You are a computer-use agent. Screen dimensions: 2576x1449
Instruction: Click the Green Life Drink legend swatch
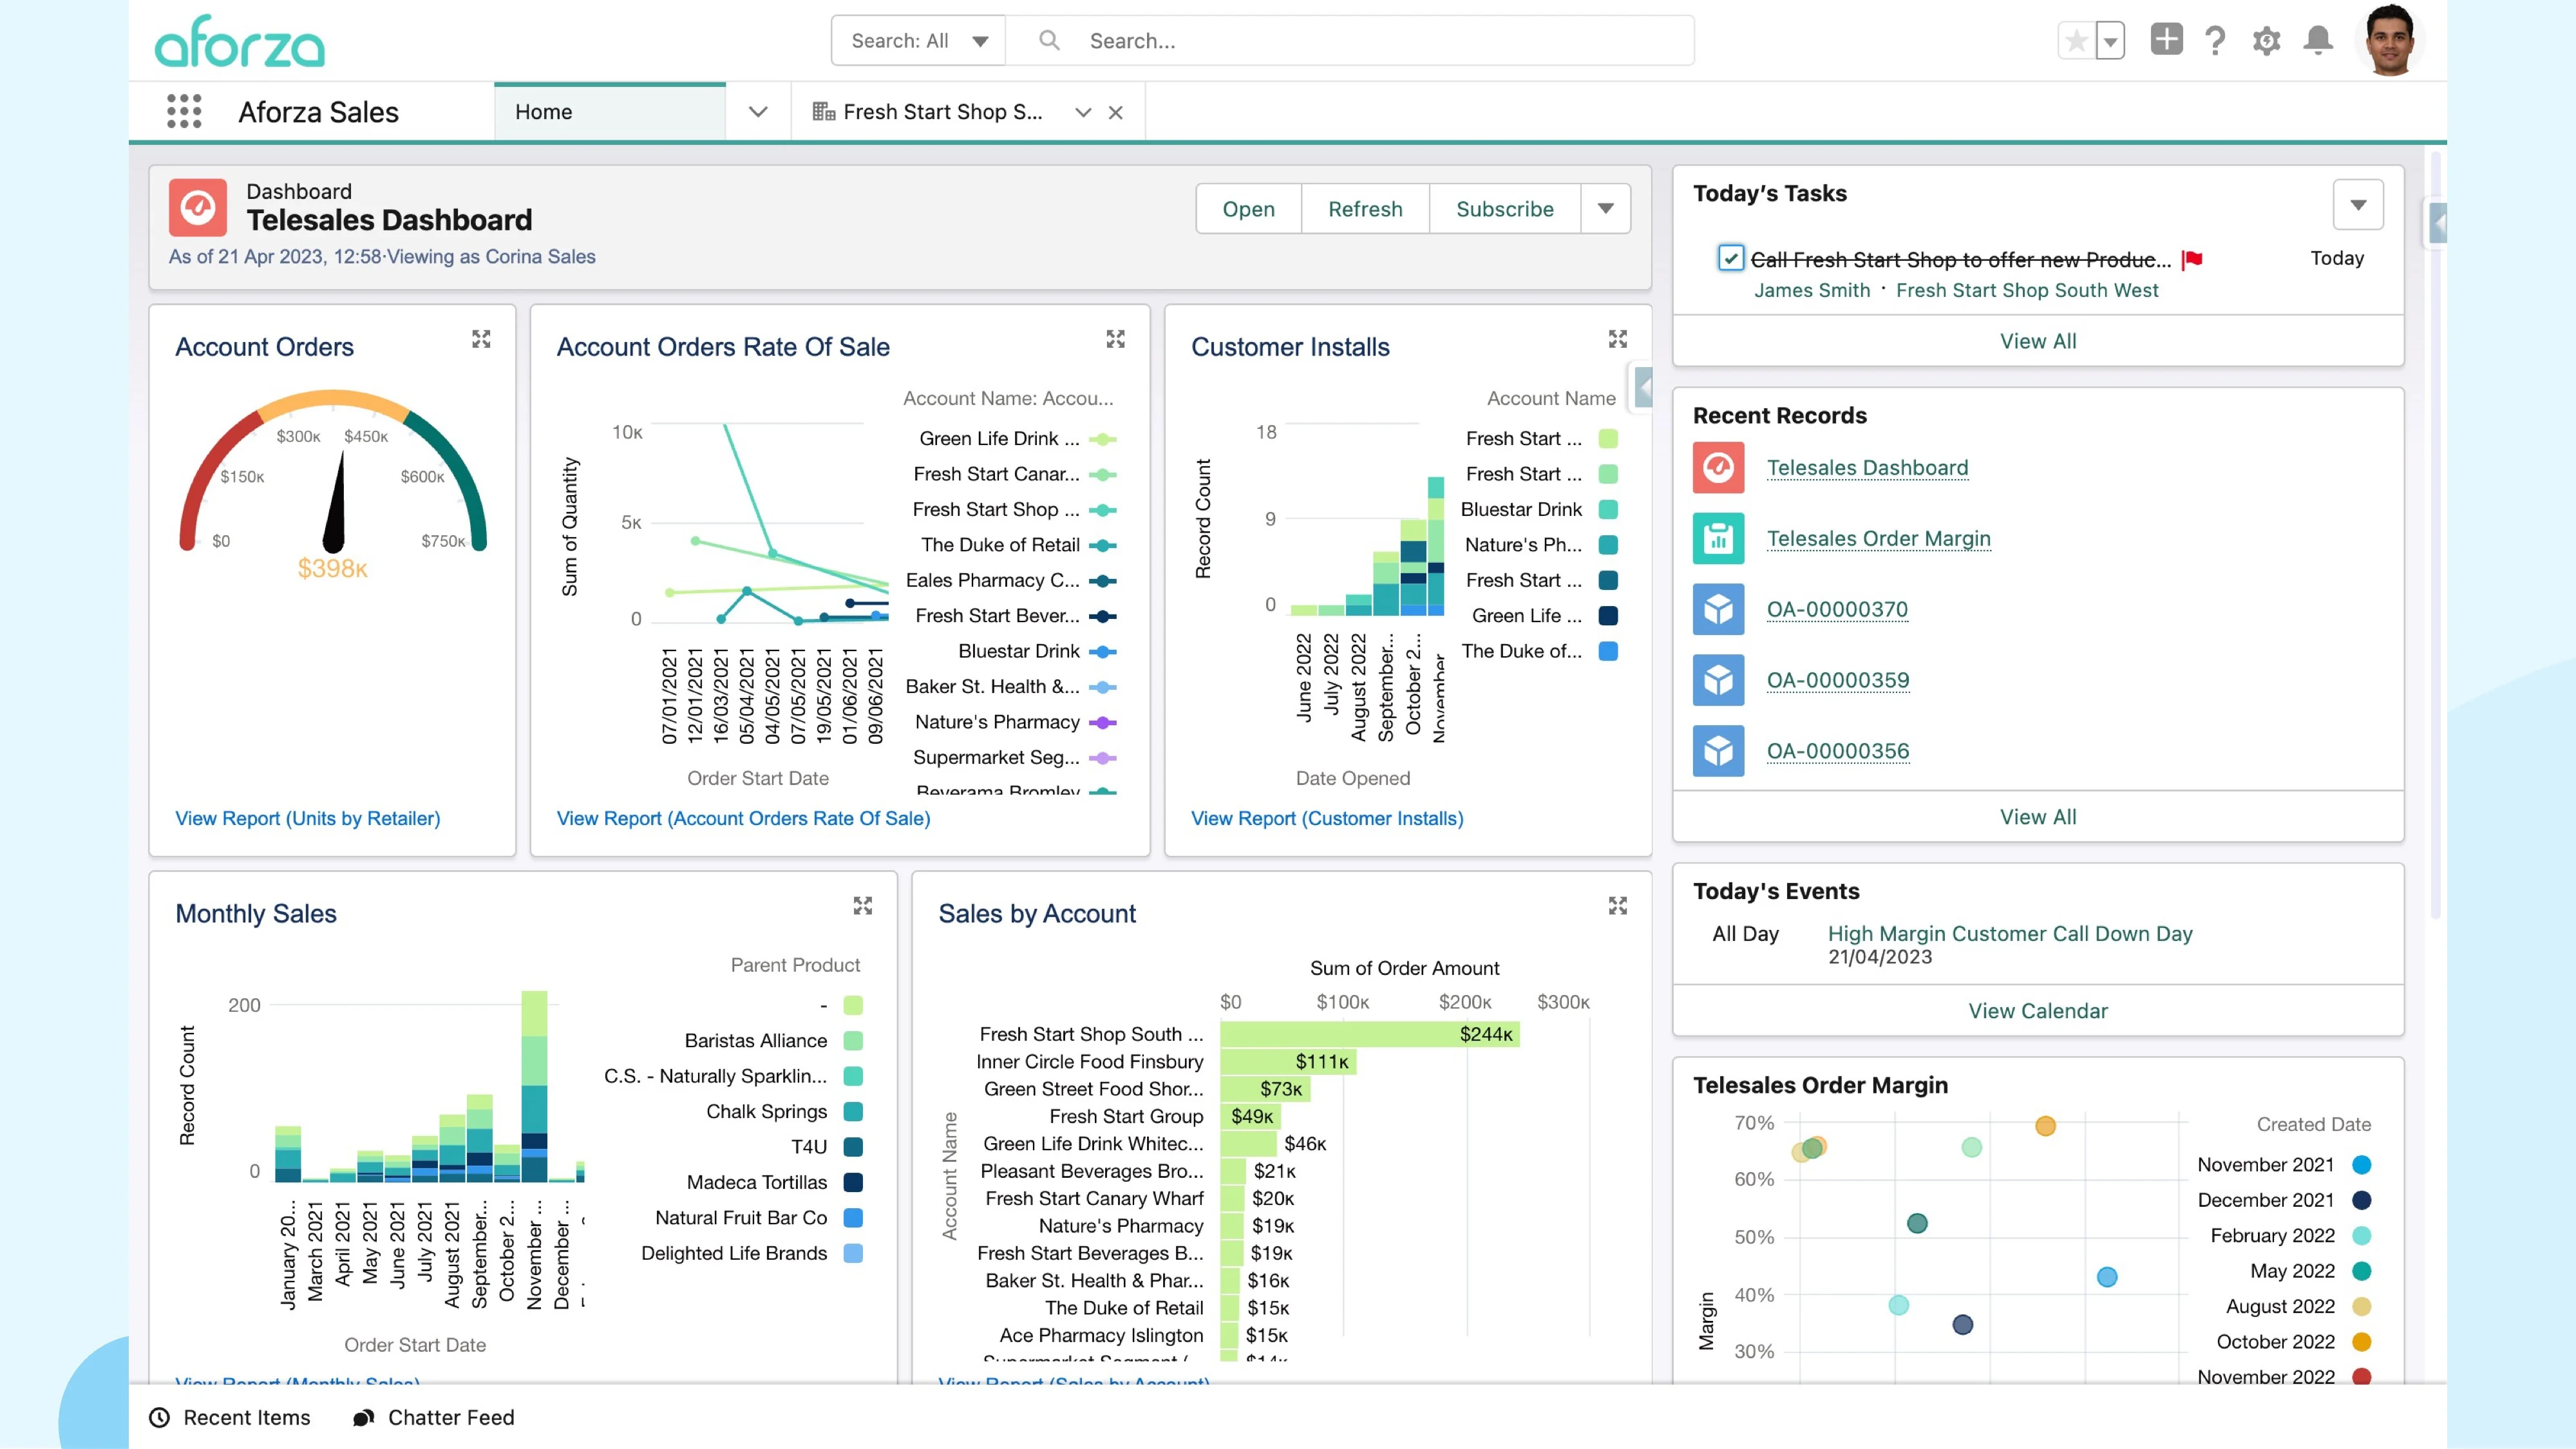[1102, 439]
